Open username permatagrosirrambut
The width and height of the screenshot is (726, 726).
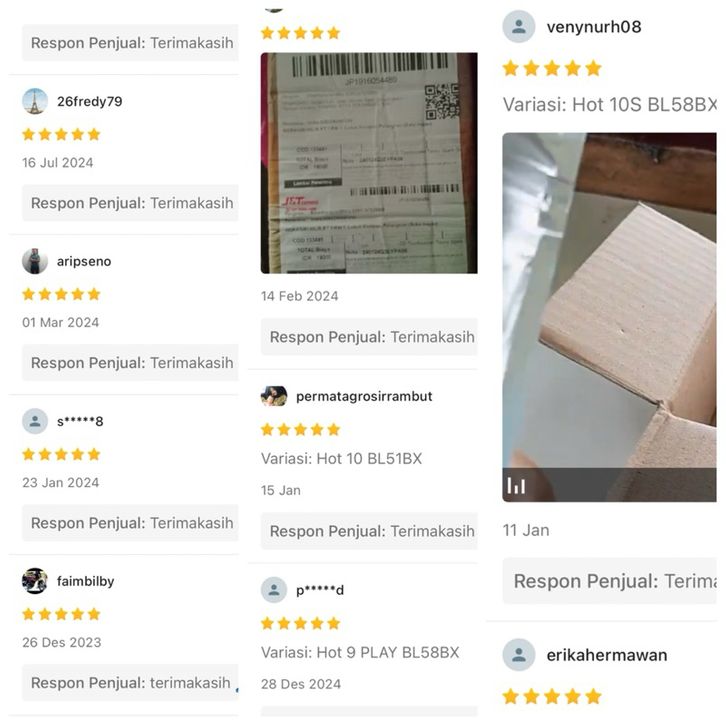click(x=364, y=396)
